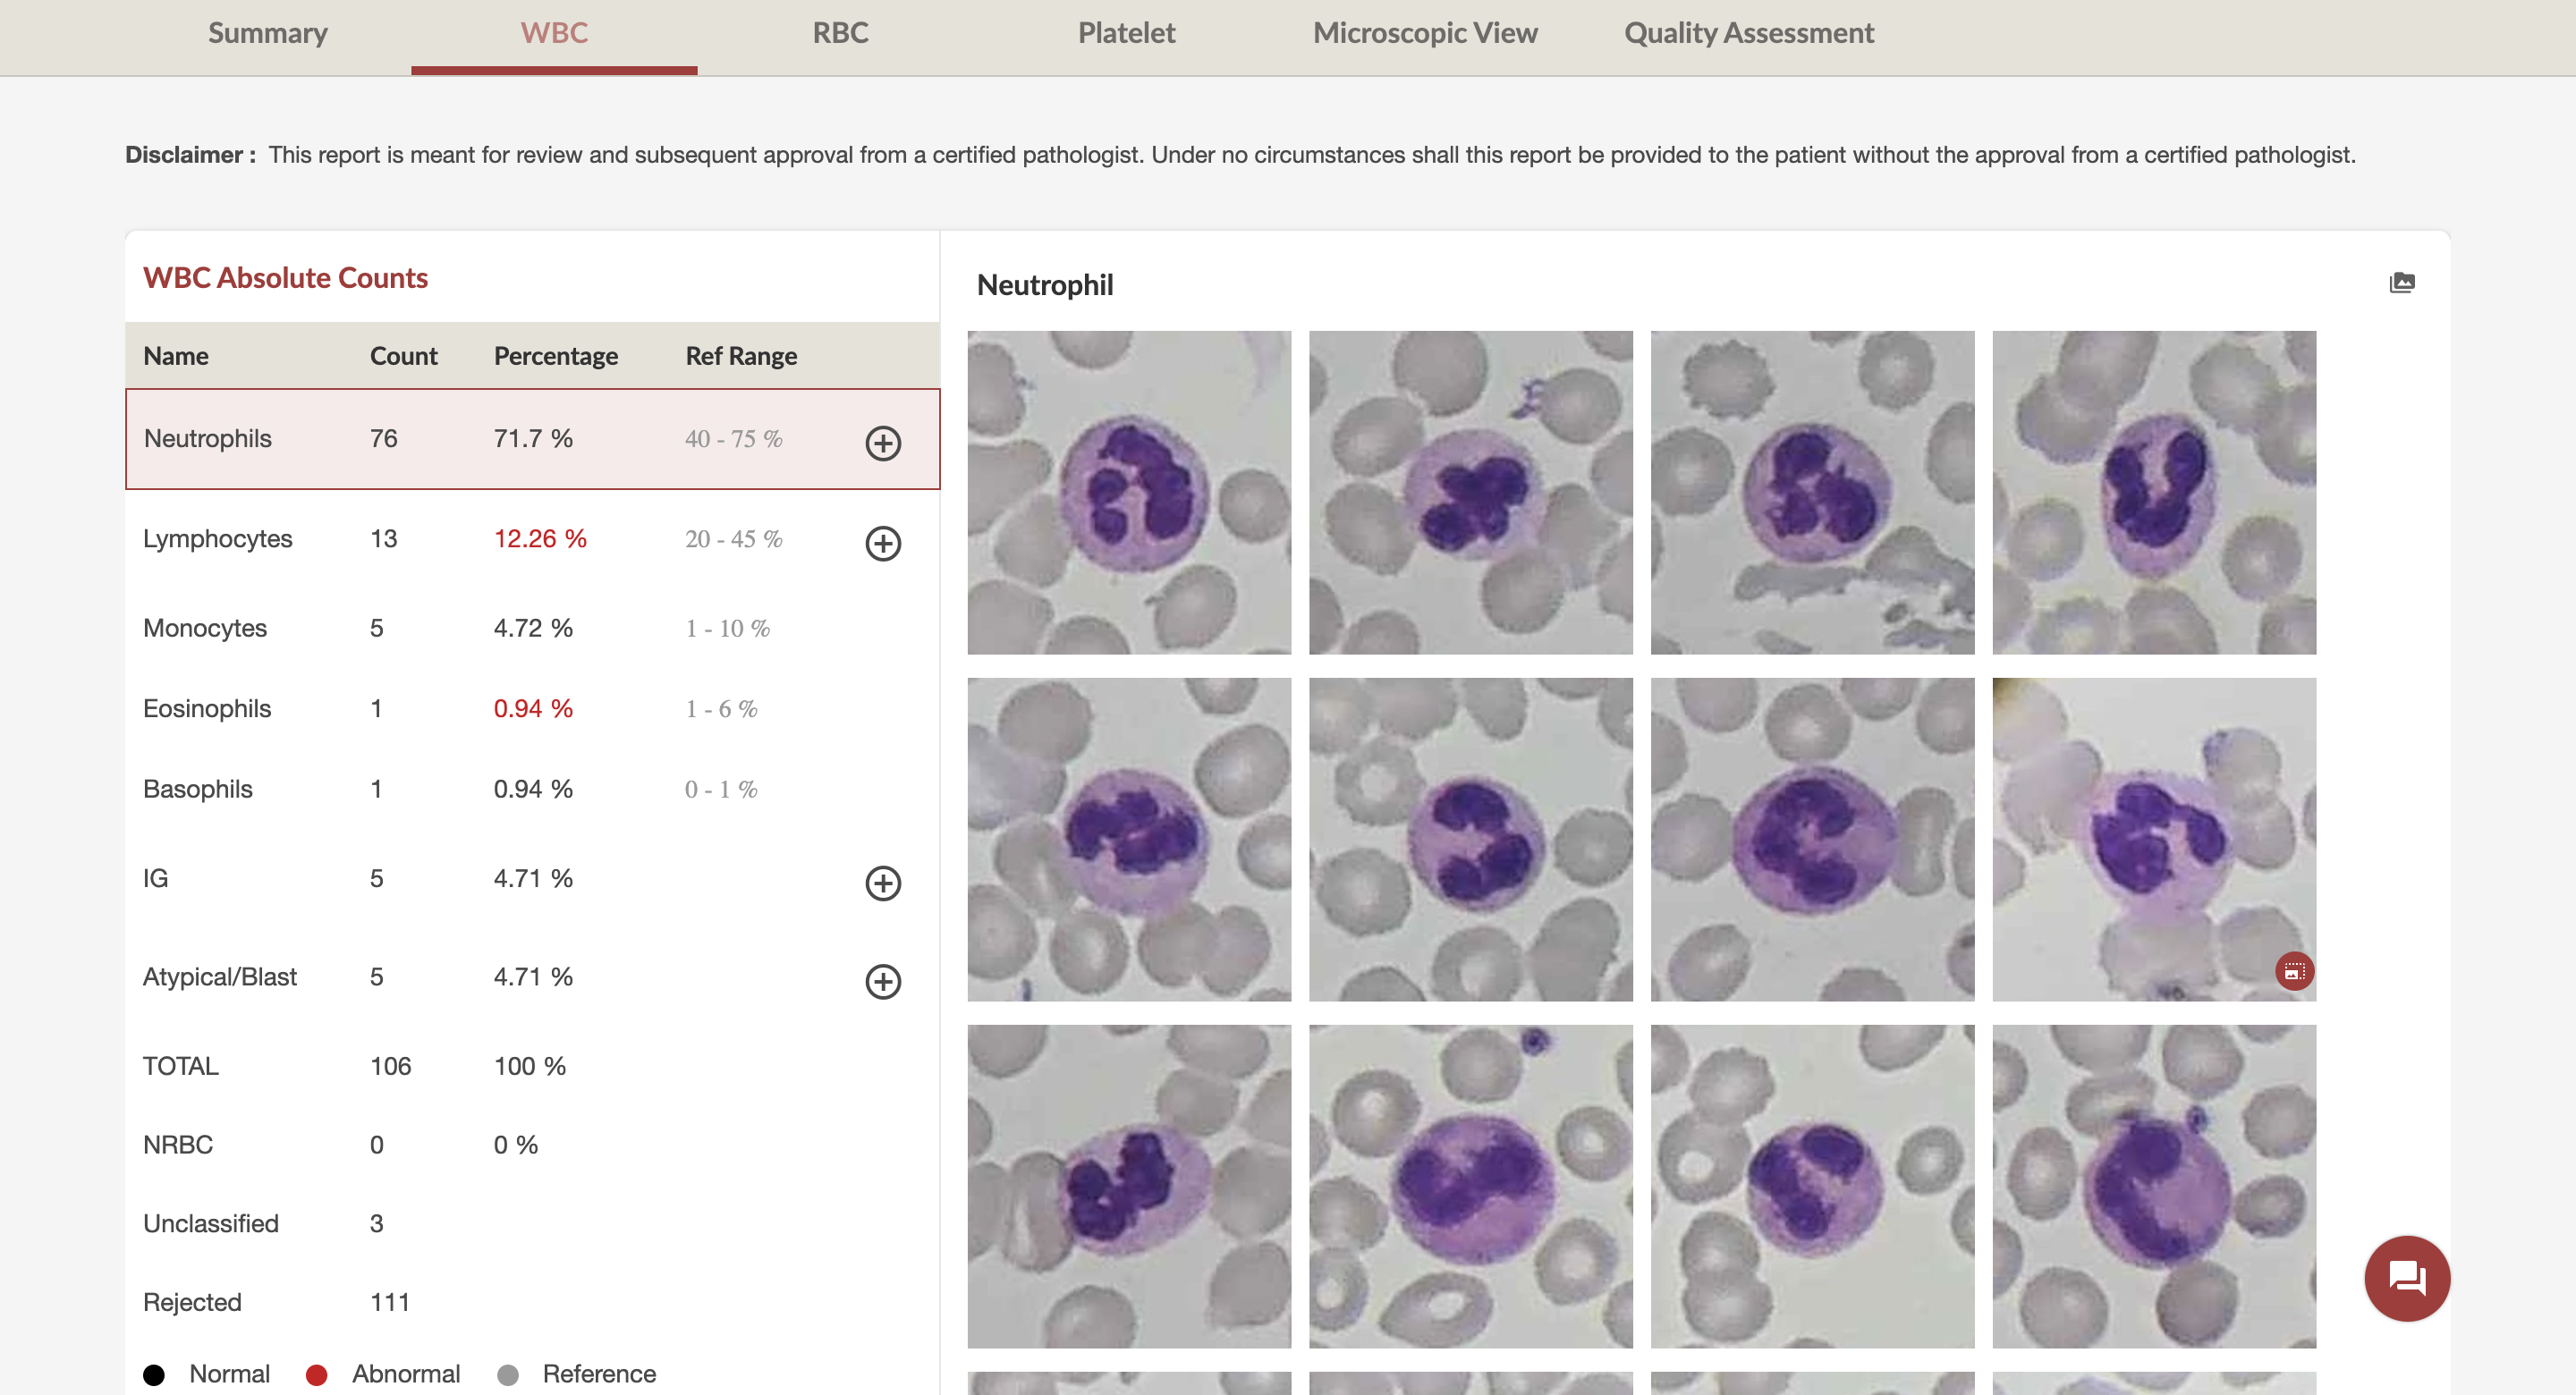Screen dimensions: 2576x1395
Task: Open the Quality Assessment tab
Action: (1749, 33)
